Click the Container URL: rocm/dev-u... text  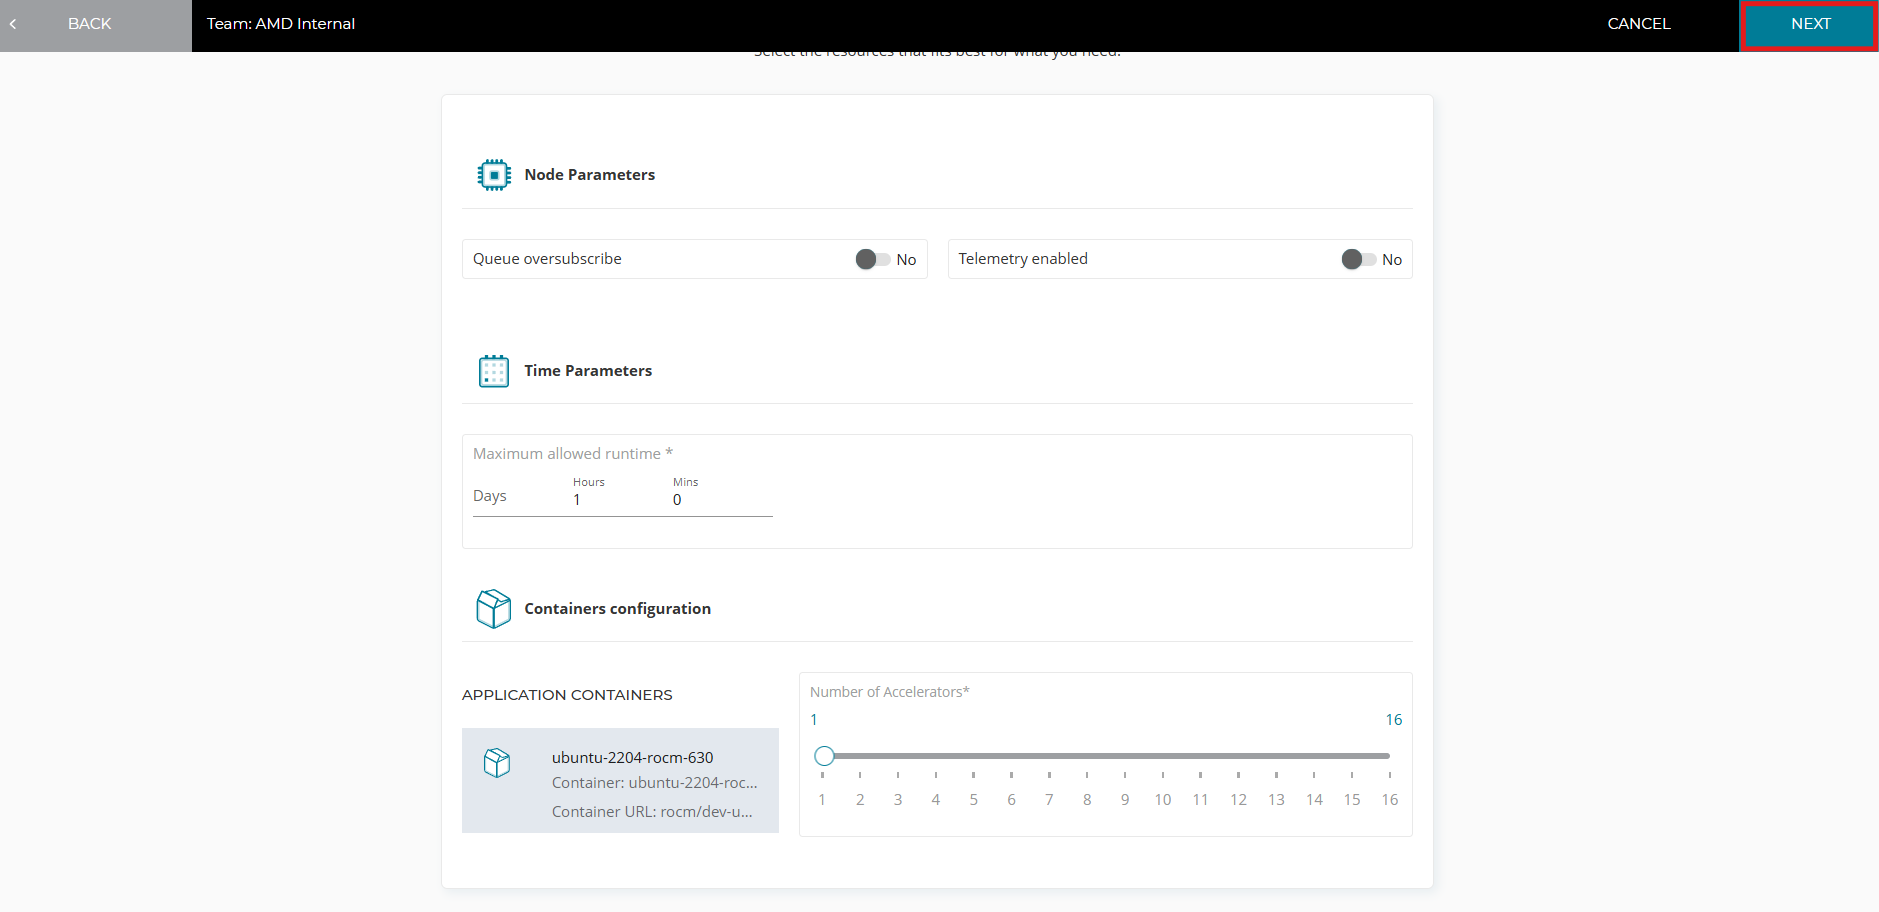point(652,812)
